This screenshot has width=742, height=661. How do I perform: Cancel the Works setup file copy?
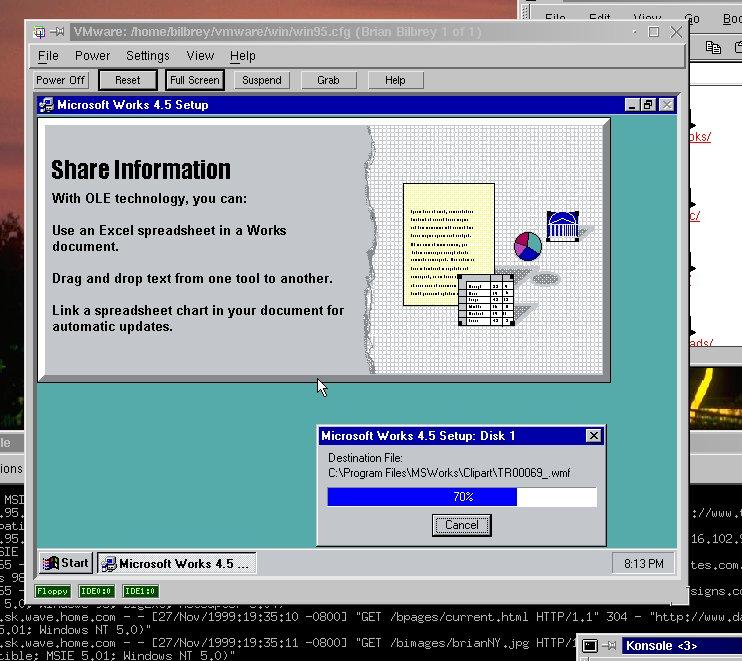pos(461,525)
